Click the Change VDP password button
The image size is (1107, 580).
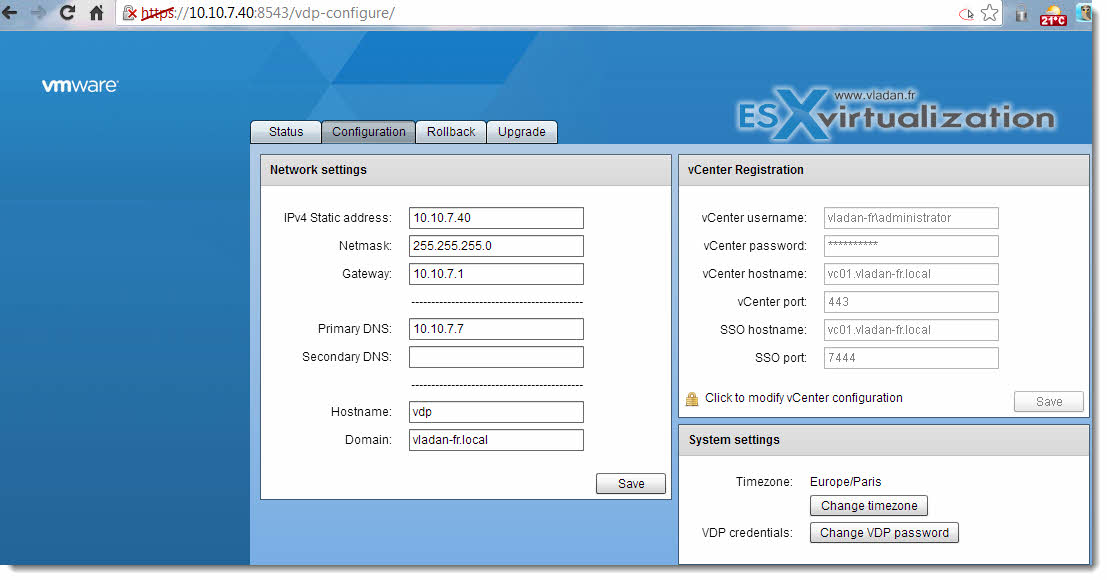(884, 533)
